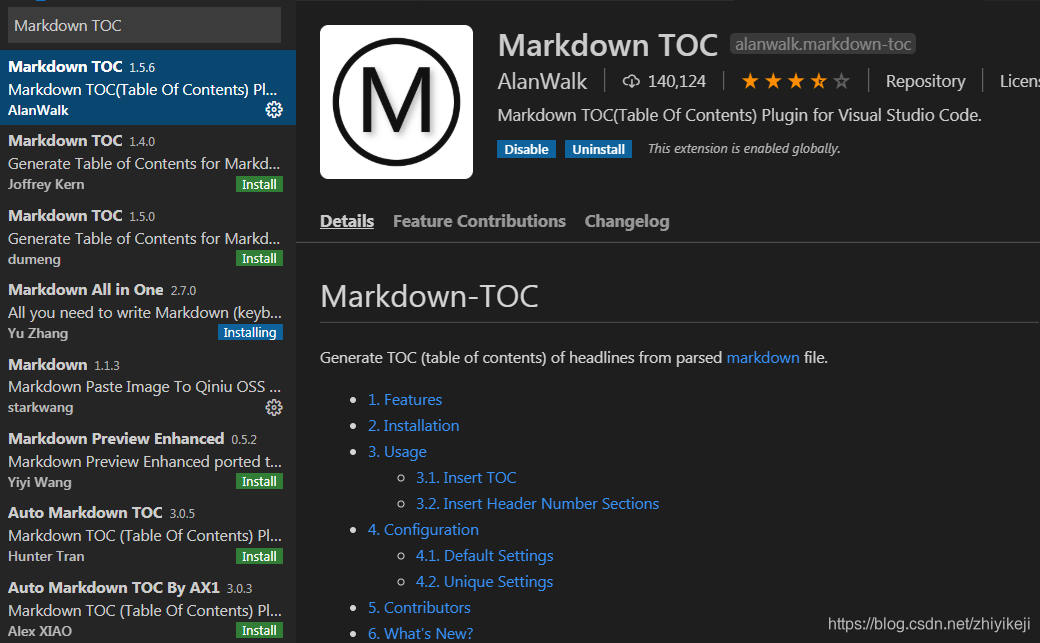The height and width of the screenshot is (643, 1040).
Task: Select Markdown TOC 1.5.6 in extension list
Action: [148, 88]
